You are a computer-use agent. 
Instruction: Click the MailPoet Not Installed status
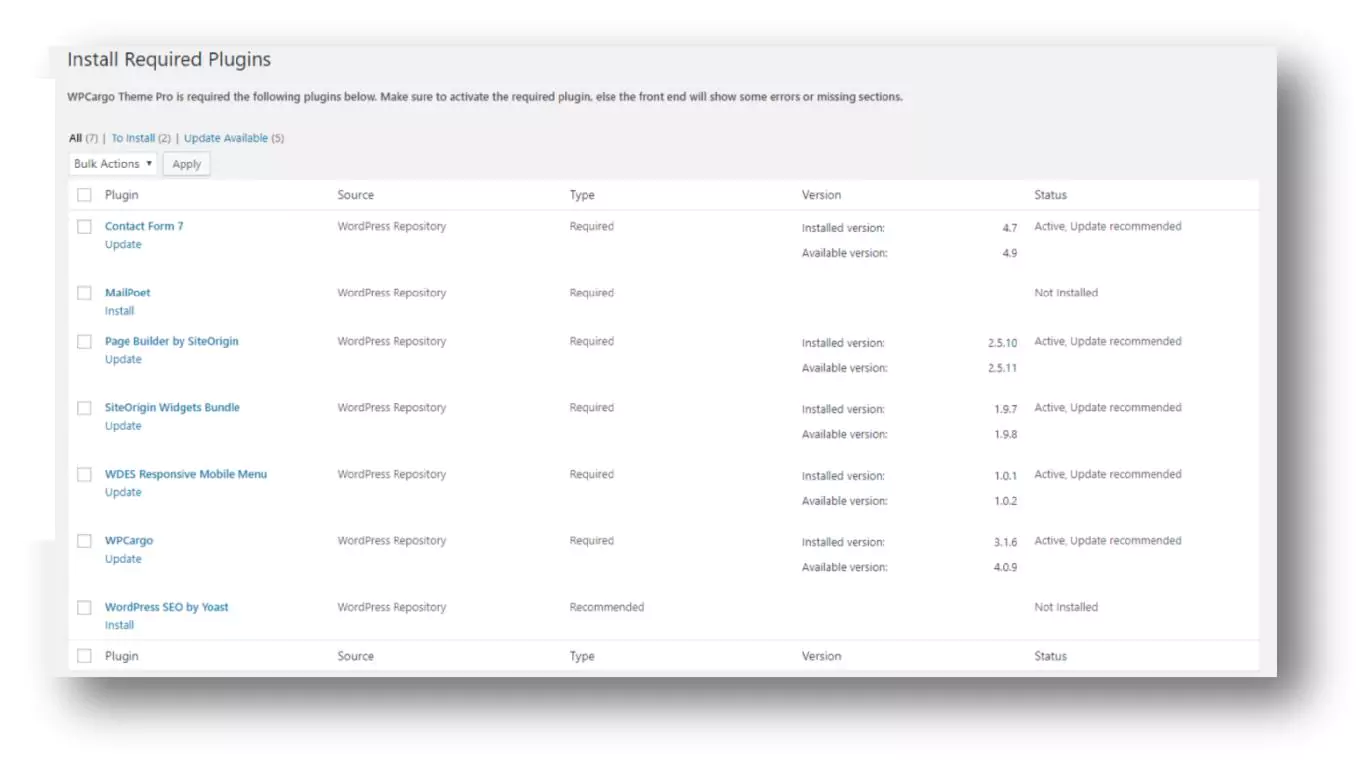tap(1066, 293)
